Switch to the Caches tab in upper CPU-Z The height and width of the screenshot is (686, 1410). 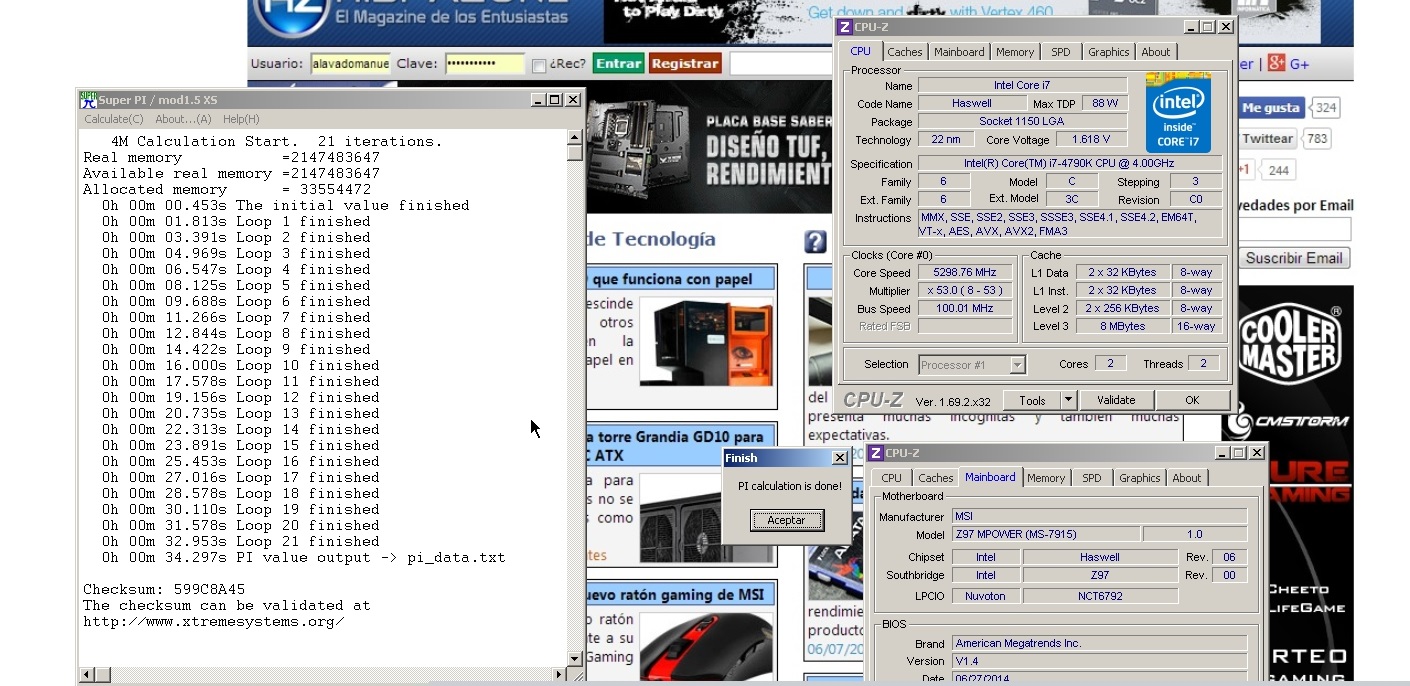point(905,52)
